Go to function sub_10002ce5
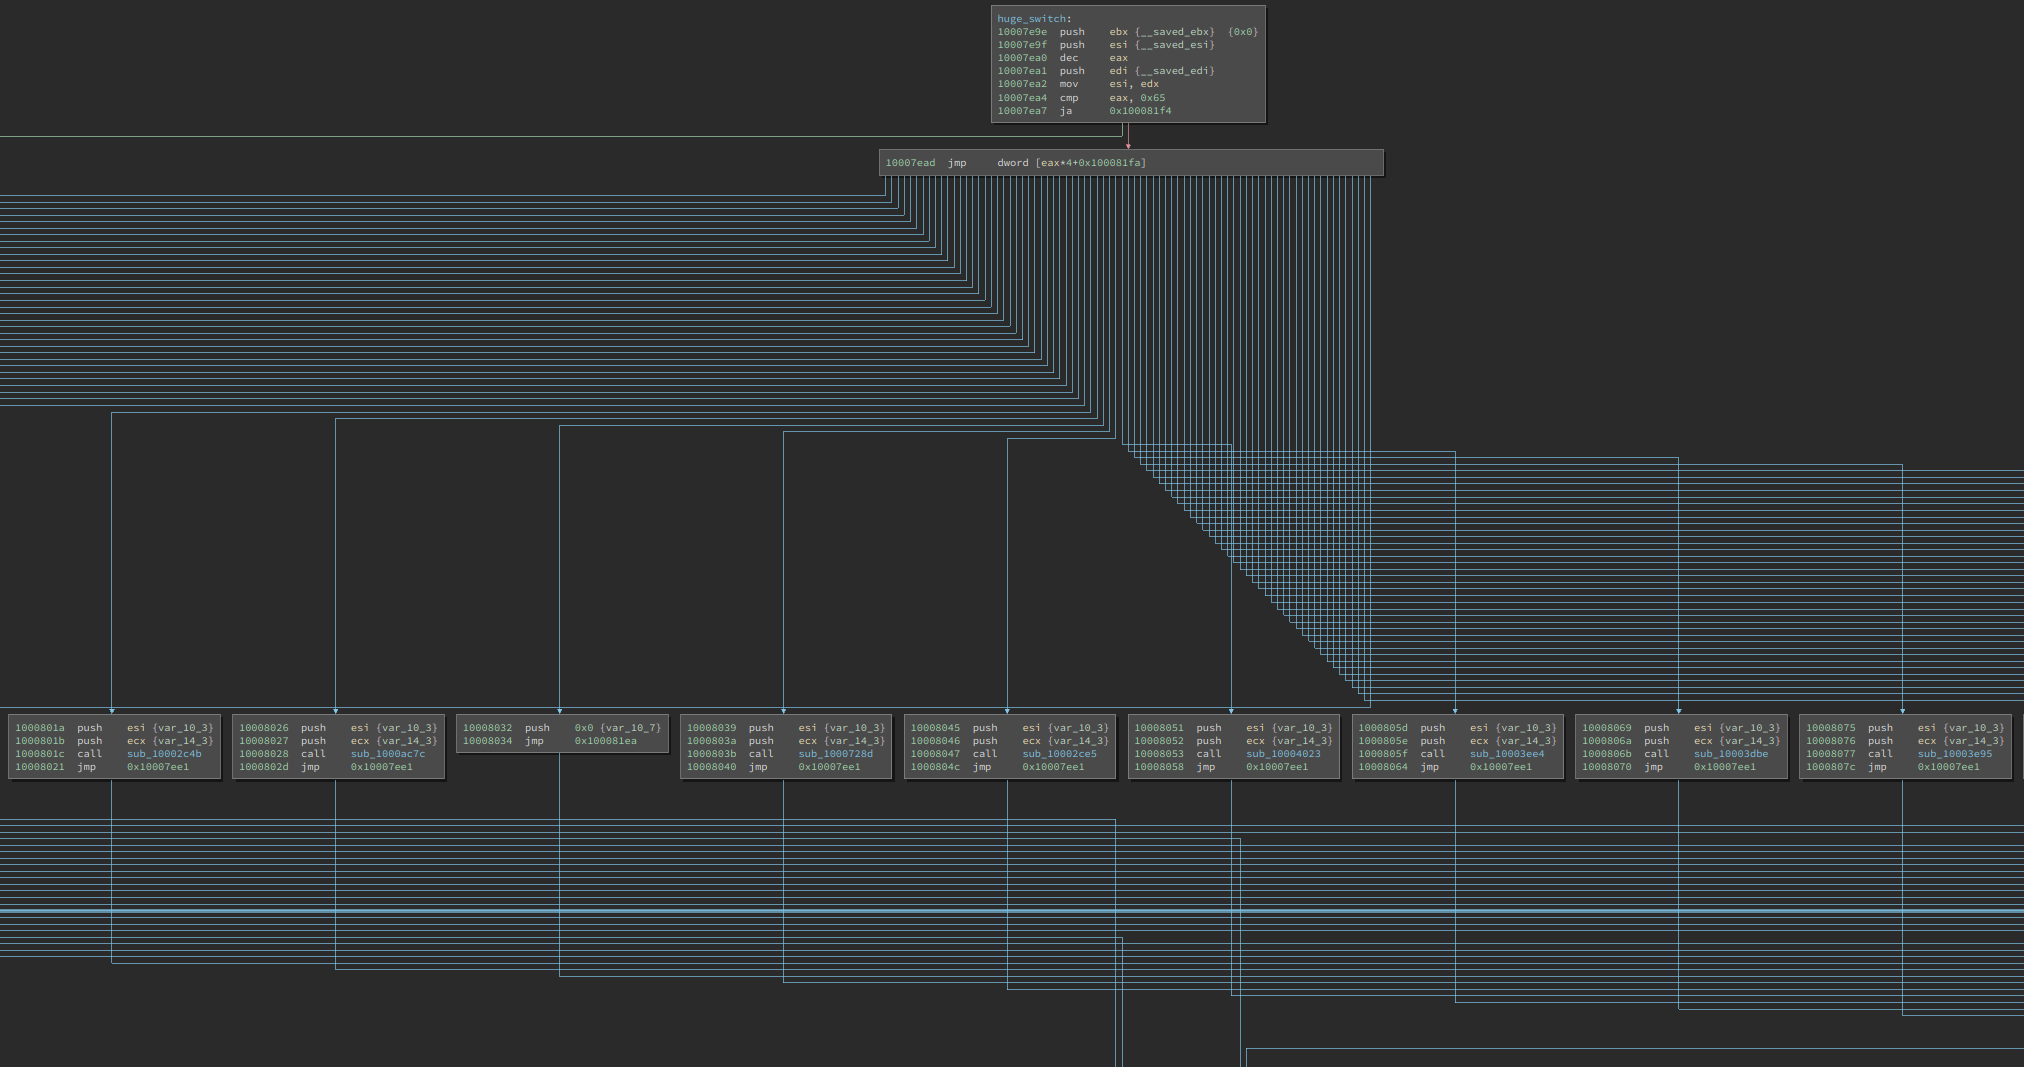The height and width of the screenshot is (1067, 2024). point(1059,754)
